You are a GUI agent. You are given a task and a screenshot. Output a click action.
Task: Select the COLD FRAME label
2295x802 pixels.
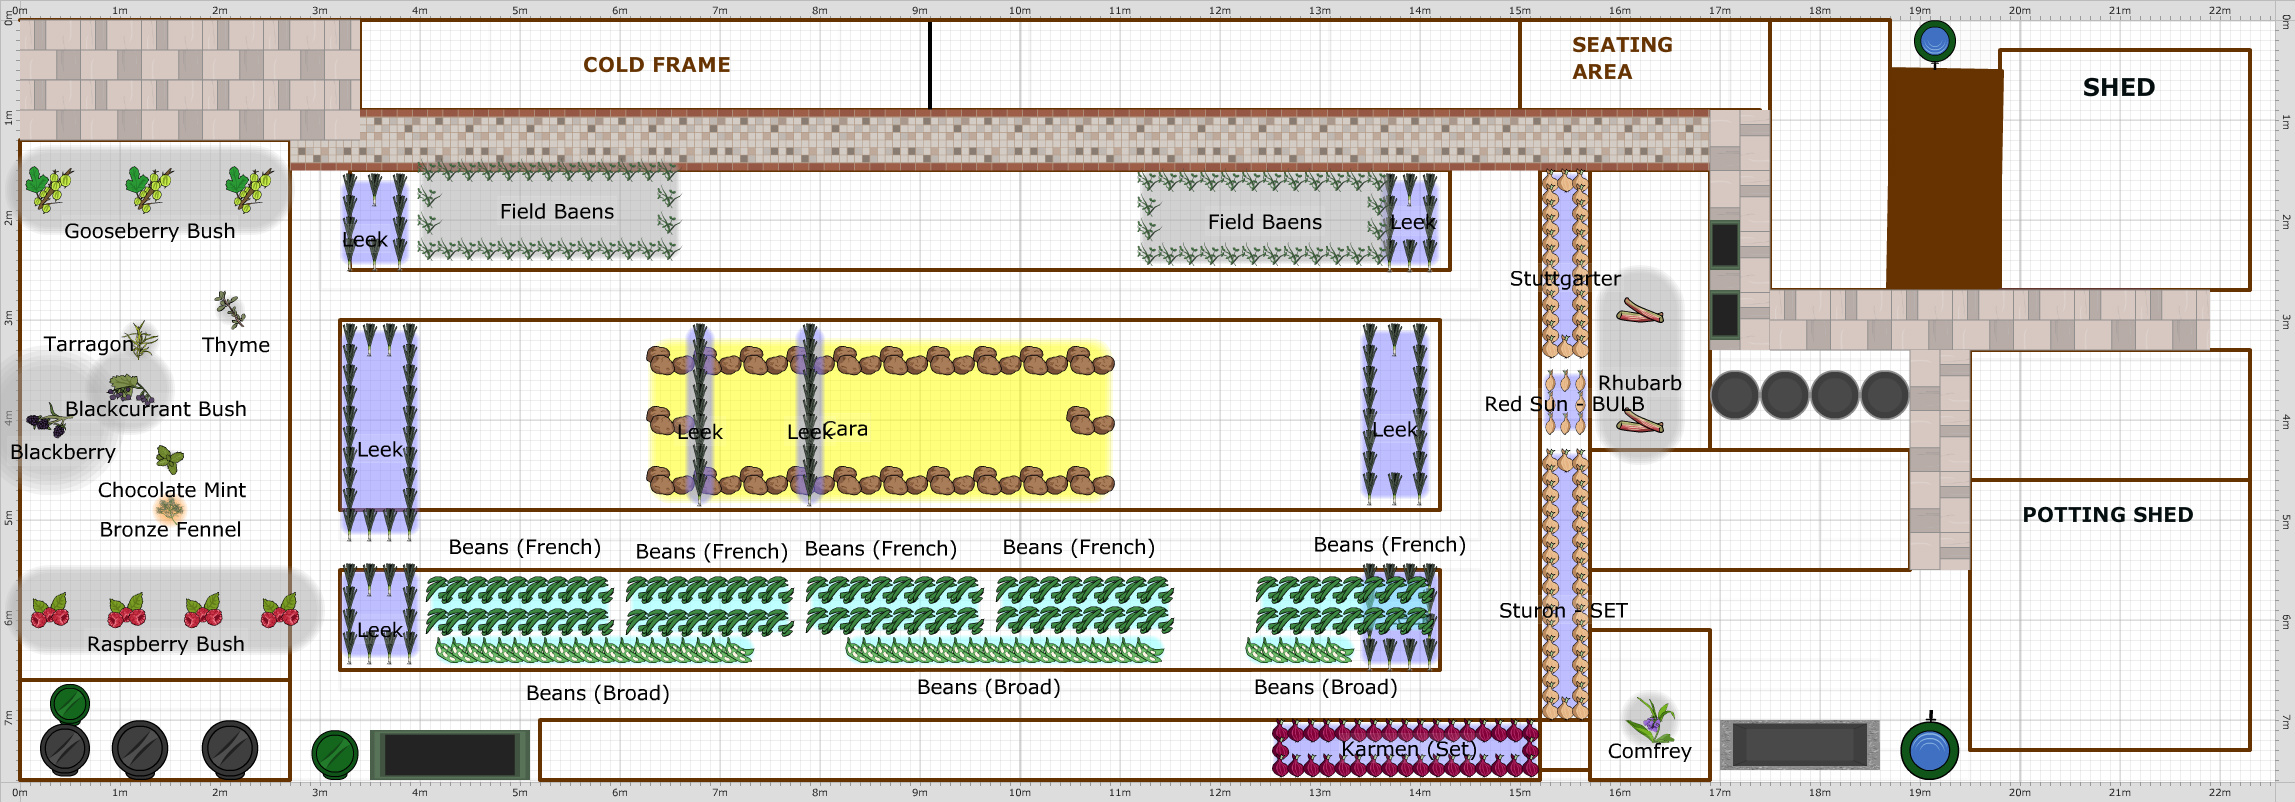[x=657, y=65]
